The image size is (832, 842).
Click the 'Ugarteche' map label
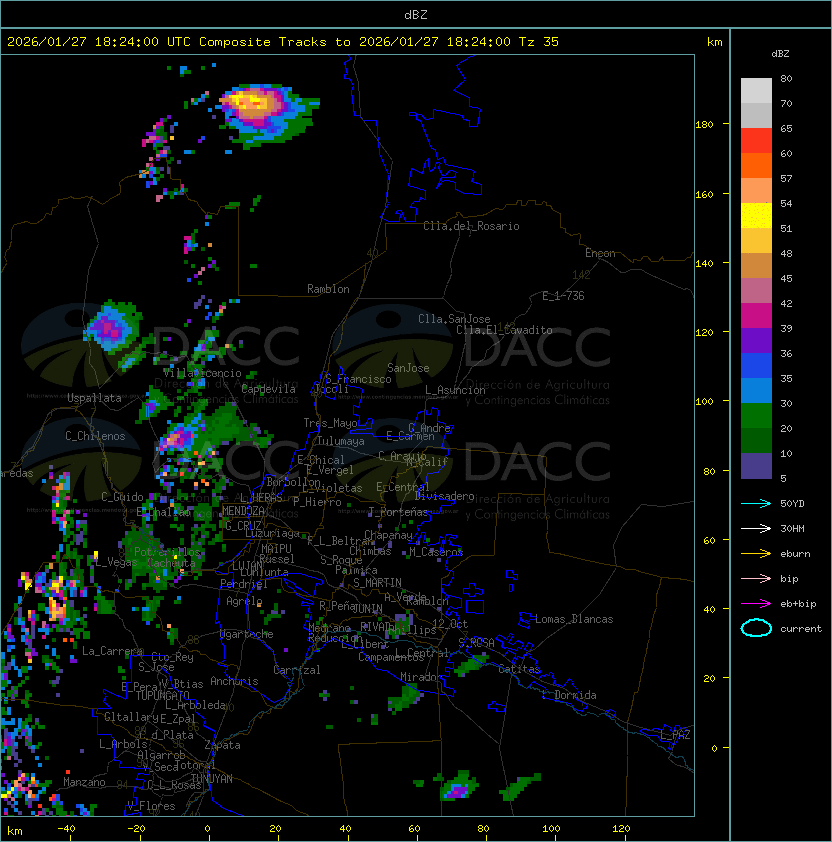click(247, 634)
